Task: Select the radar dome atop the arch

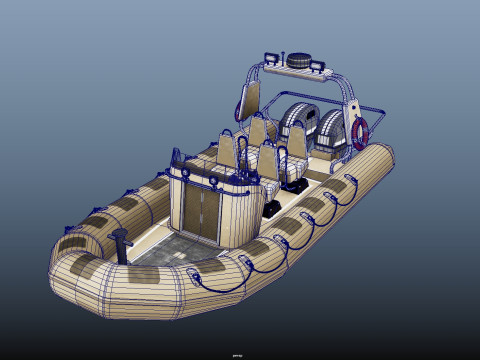Action: coord(298,60)
